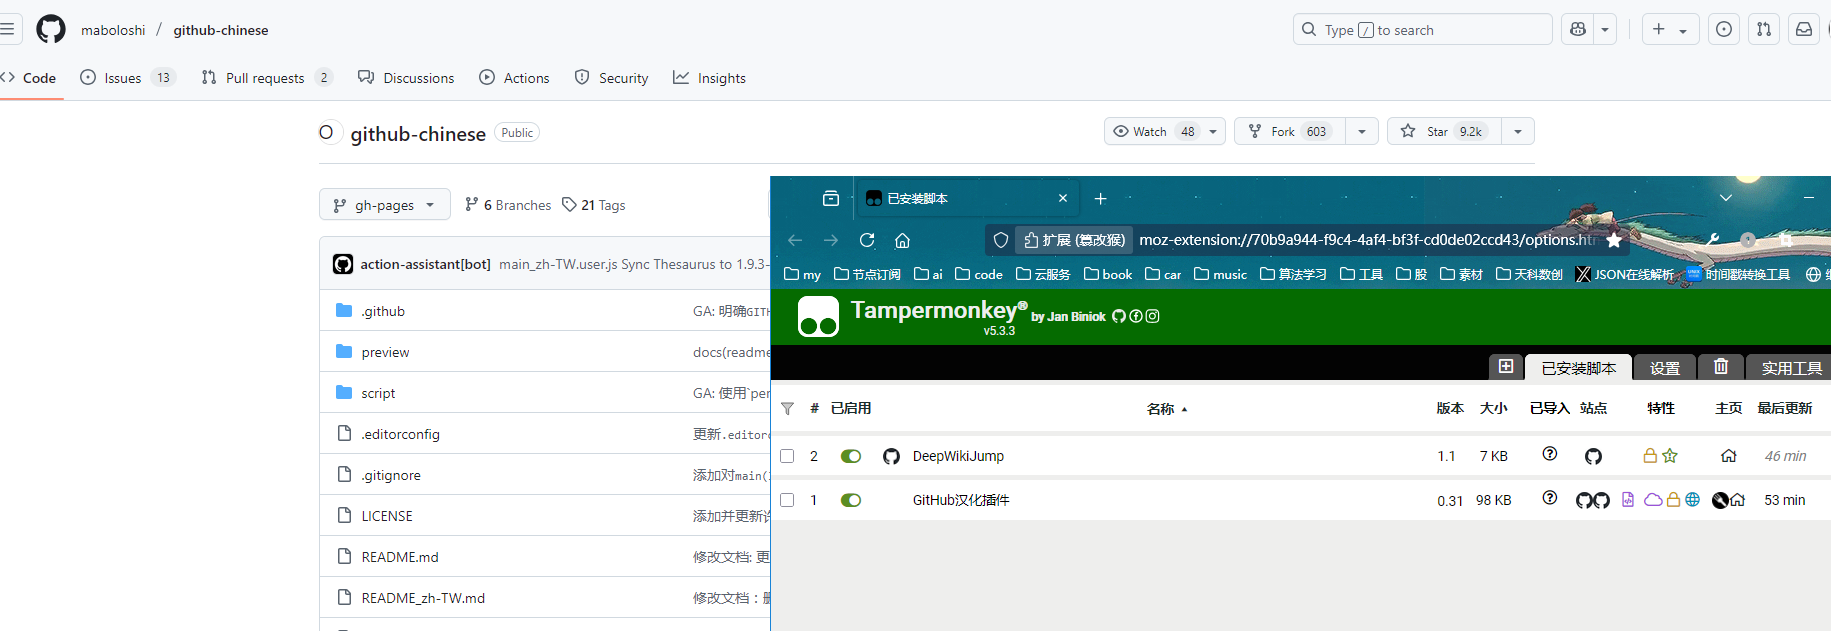
Task: Open the Firefox wrench tools icon
Action: 1712,240
